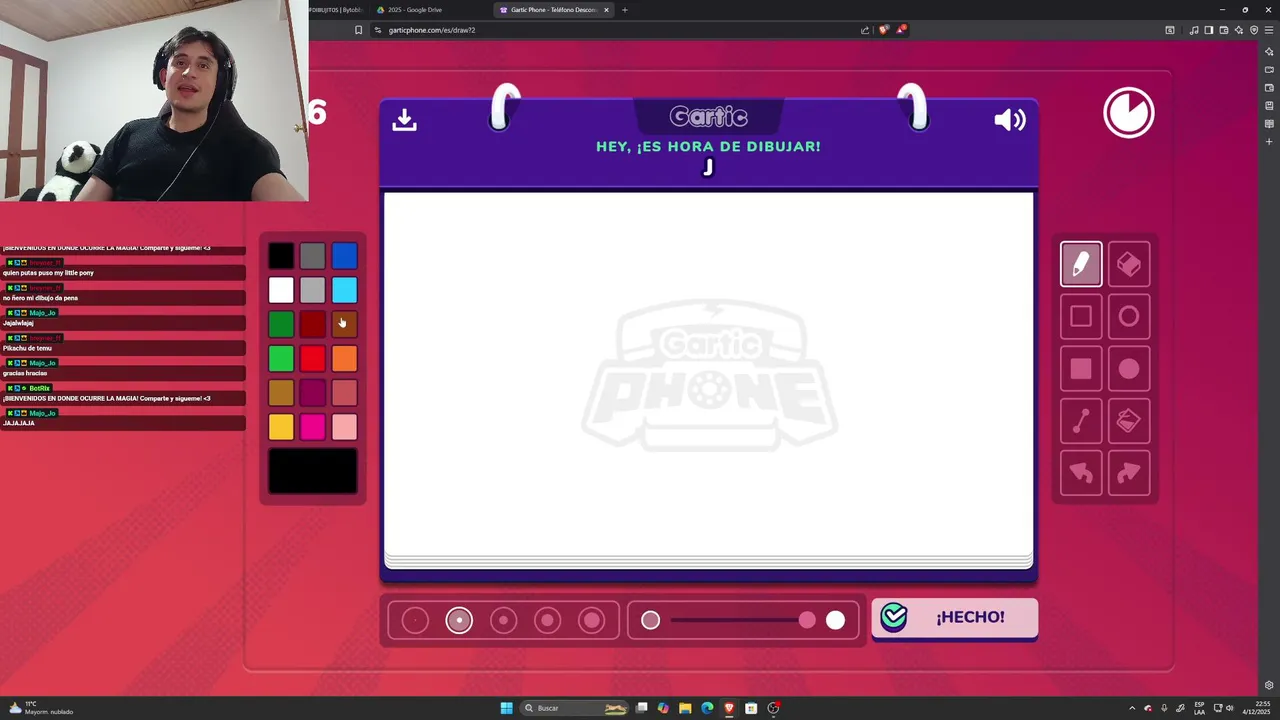Switch to the 2025 - Google Drive tab
The image size is (1280, 720).
430,10
